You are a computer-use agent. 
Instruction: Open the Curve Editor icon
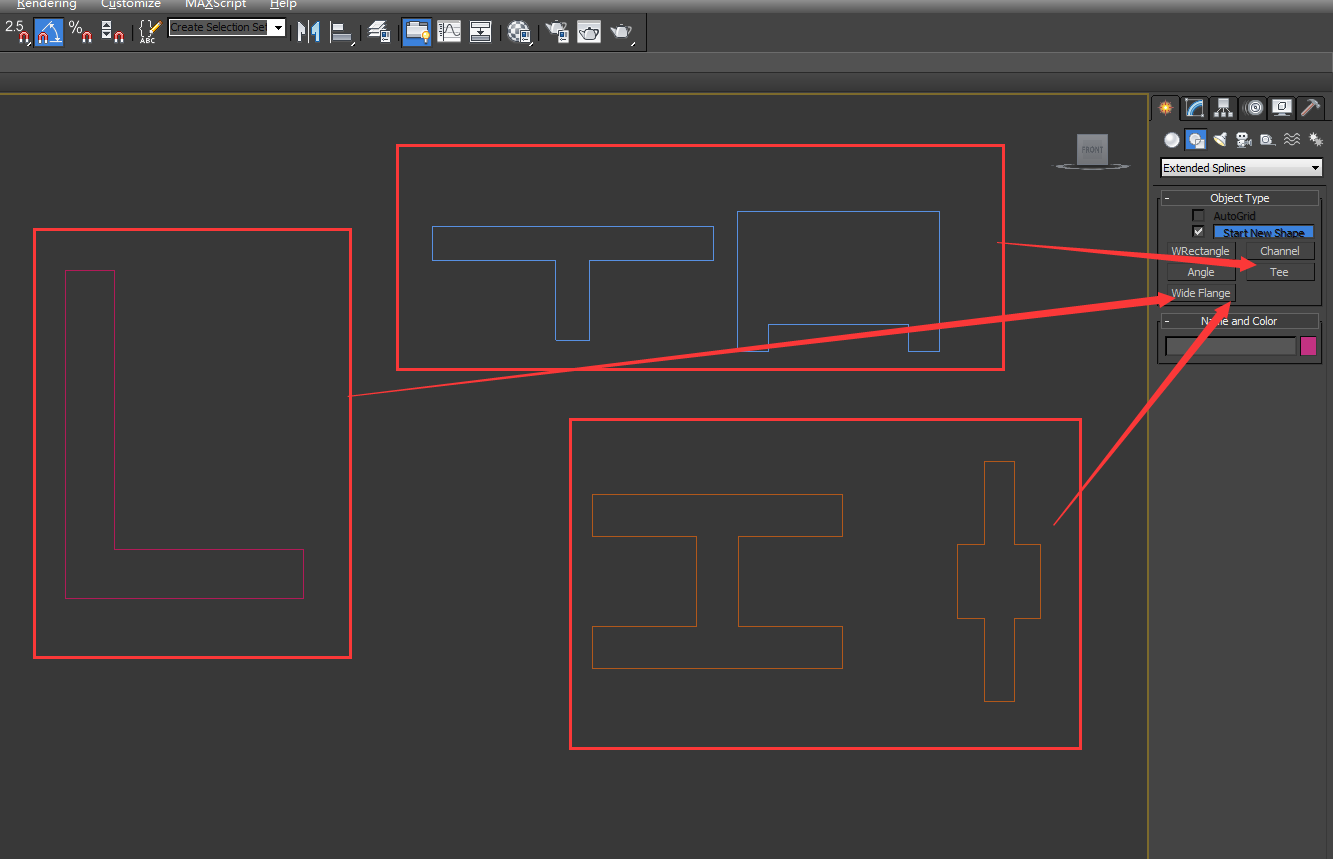click(449, 32)
